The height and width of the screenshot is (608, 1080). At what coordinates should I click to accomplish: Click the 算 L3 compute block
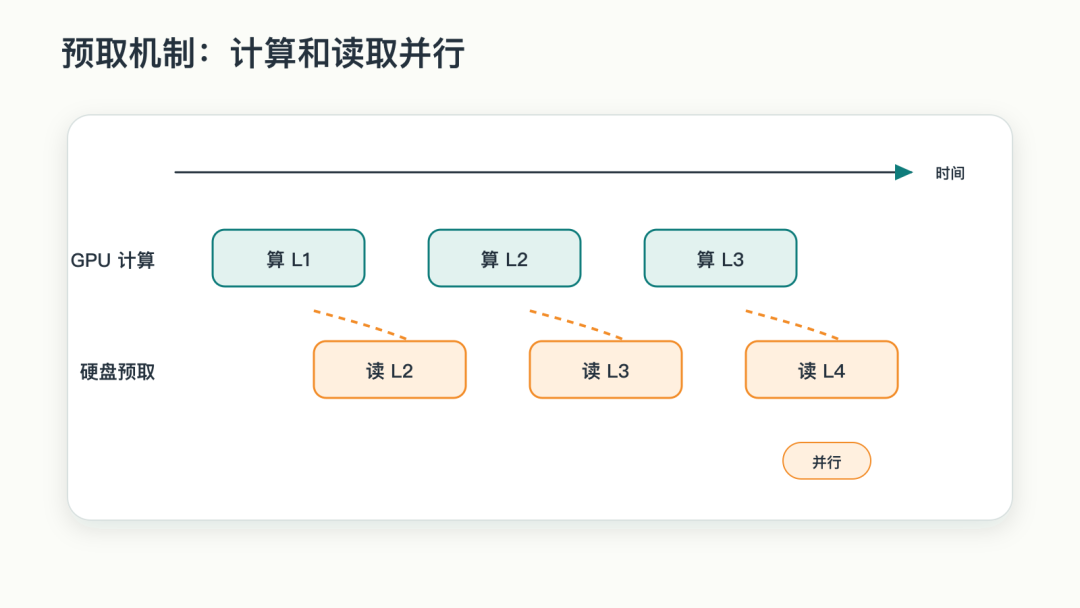[x=720, y=258]
